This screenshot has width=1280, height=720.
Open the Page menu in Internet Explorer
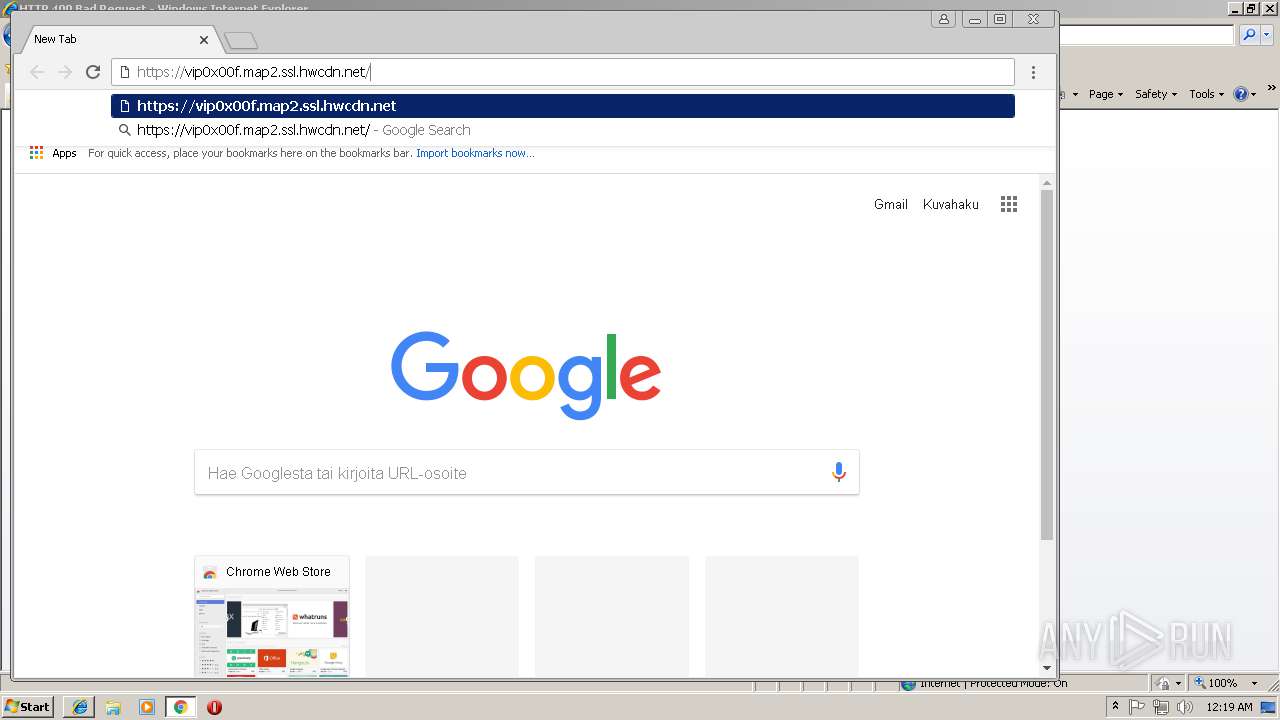pos(1105,94)
